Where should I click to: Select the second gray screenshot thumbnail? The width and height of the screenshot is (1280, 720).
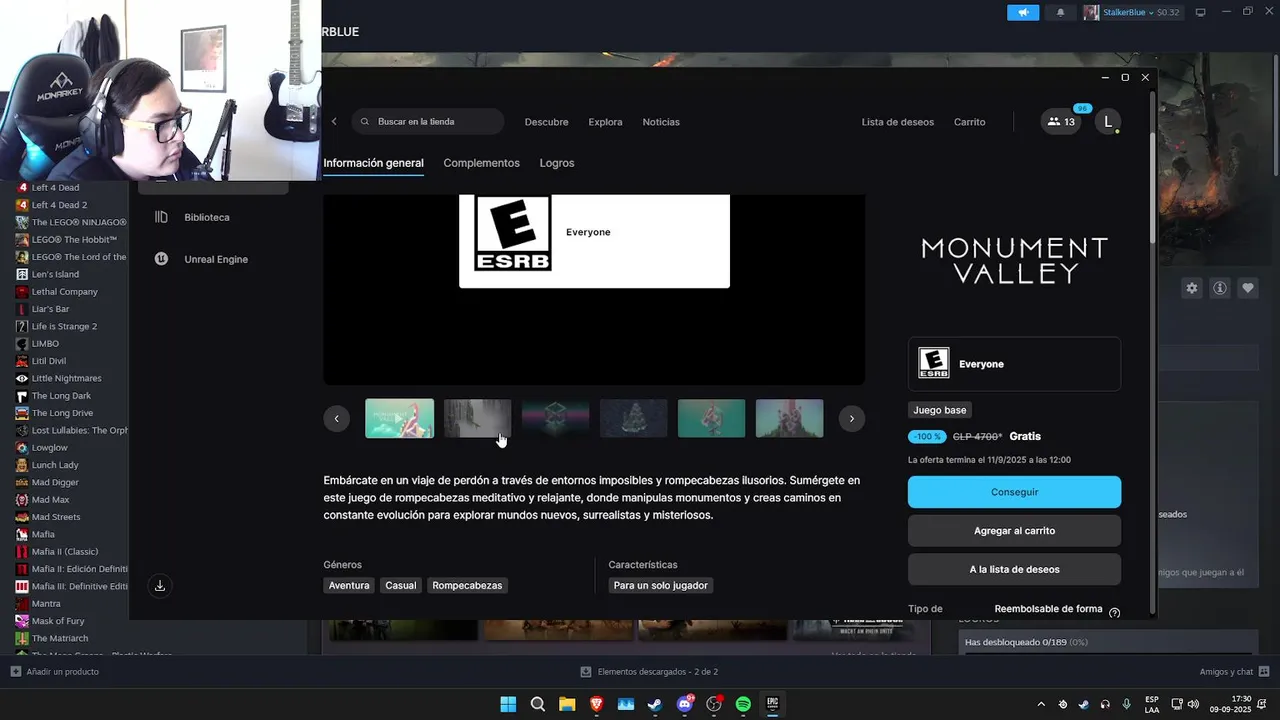point(477,419)
